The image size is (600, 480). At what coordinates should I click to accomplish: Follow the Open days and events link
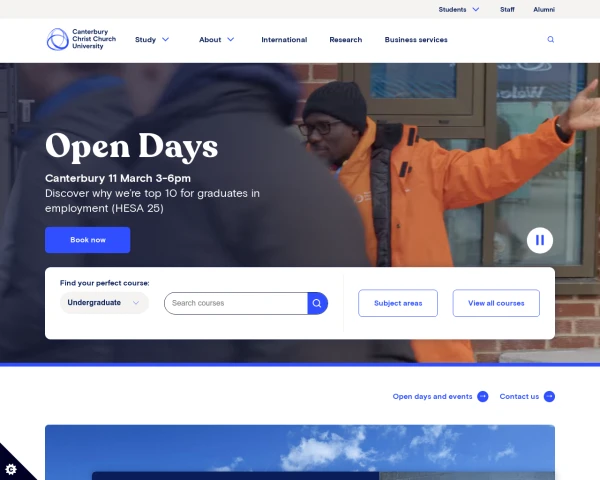coord(432,397)
